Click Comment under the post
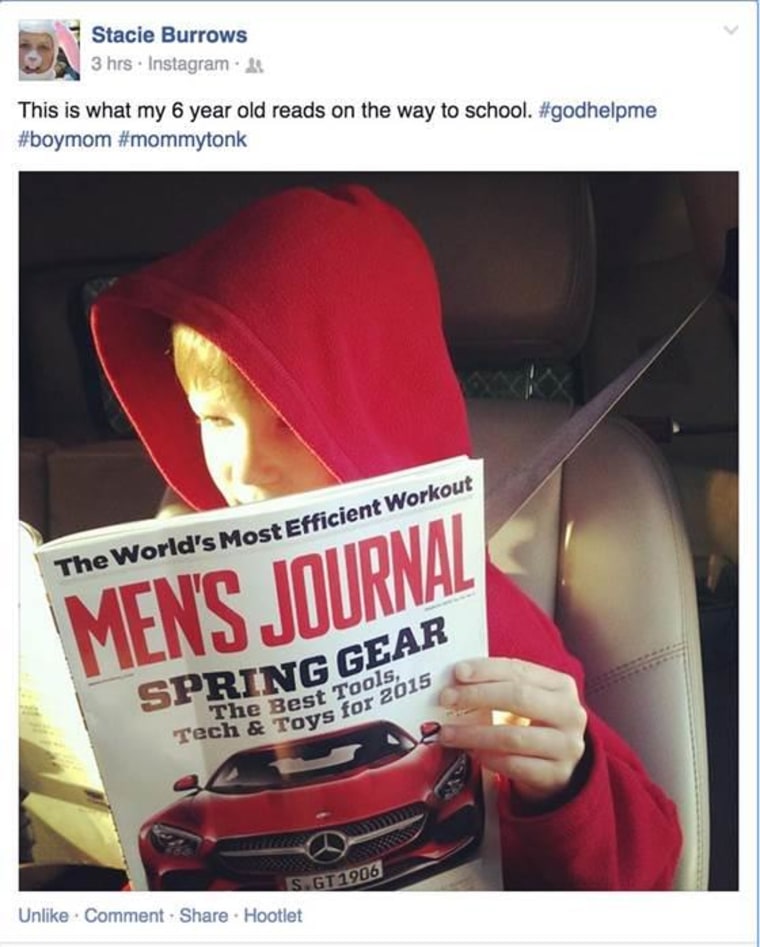The width and height of the screenshot is (760, 947). pos(124,916)
